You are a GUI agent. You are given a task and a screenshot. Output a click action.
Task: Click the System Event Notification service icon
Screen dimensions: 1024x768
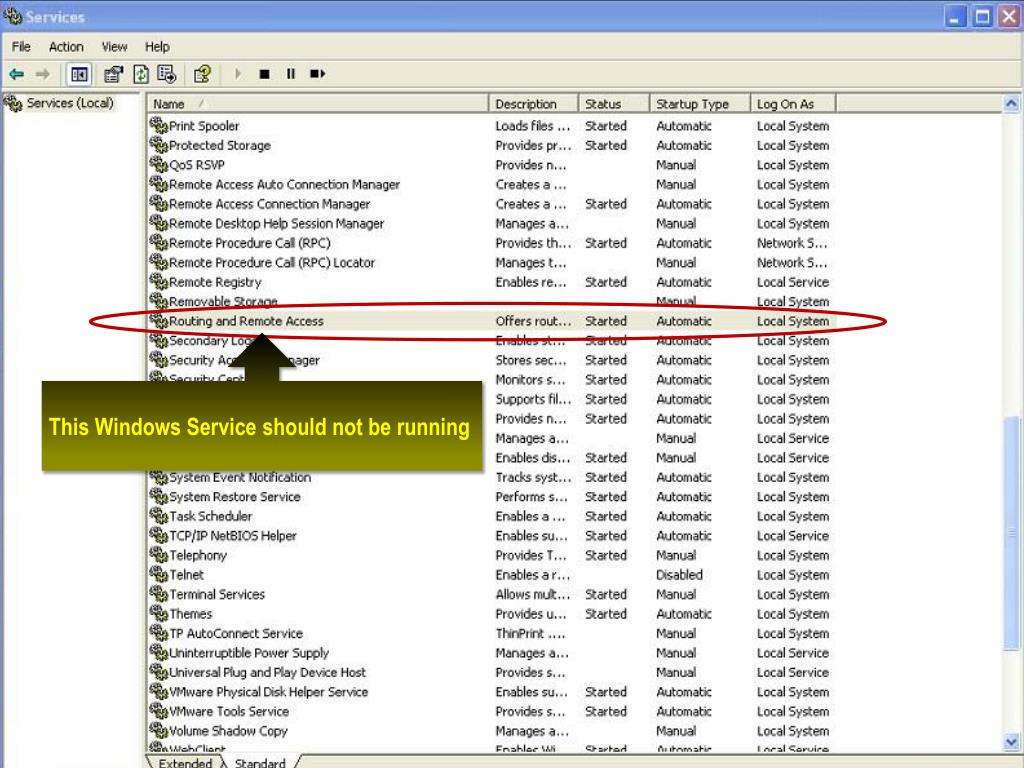158,477
